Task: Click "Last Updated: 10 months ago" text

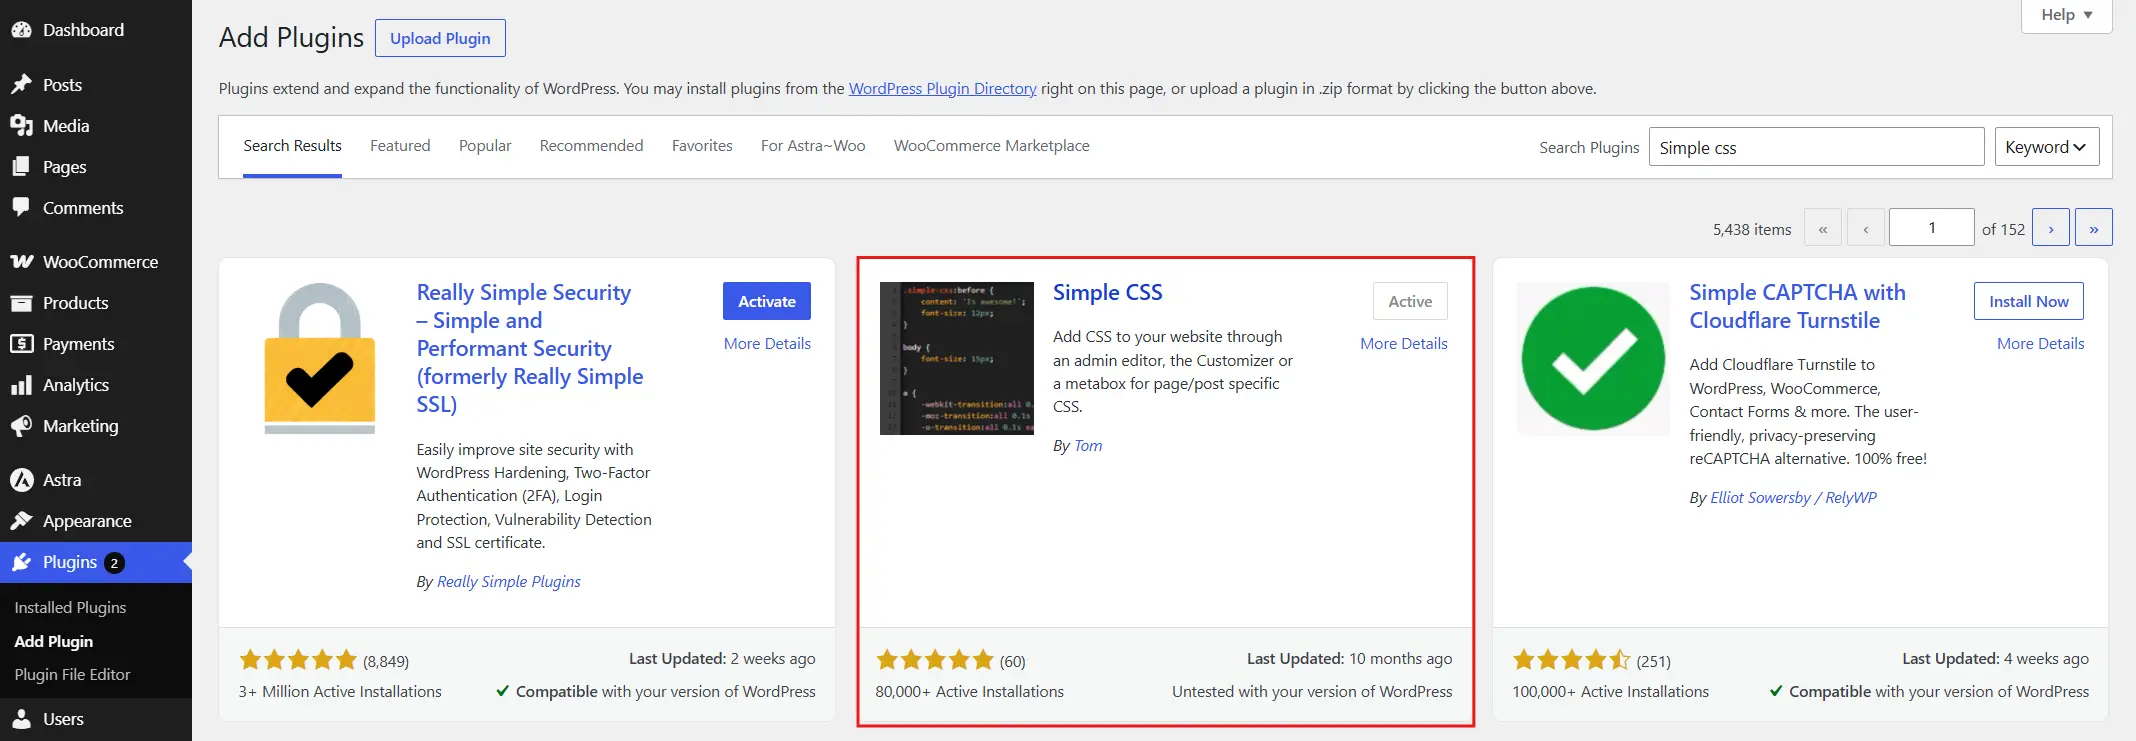Action: [1349, 659]
